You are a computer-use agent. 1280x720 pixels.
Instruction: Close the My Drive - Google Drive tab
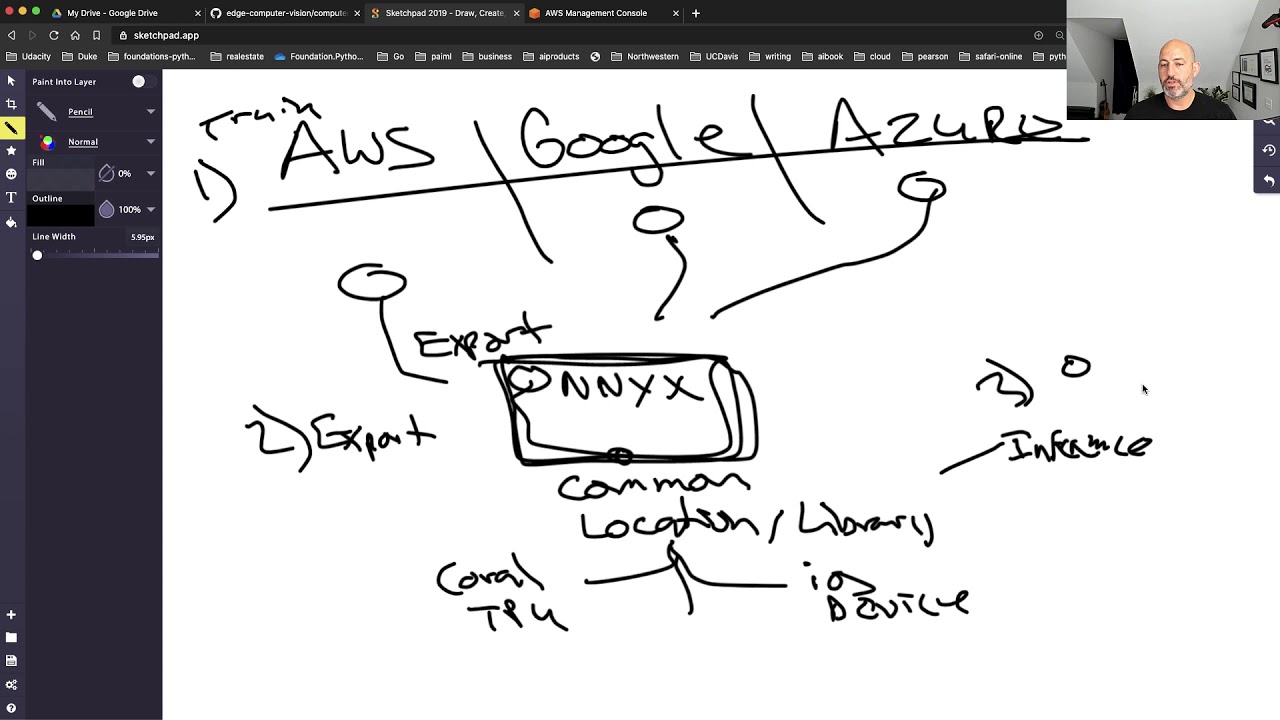point(197,13)
